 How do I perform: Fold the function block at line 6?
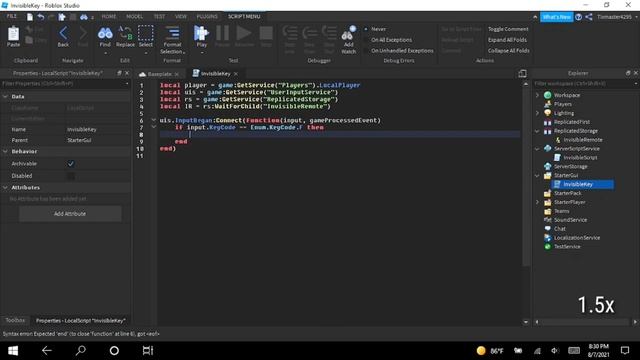point(153,120)
